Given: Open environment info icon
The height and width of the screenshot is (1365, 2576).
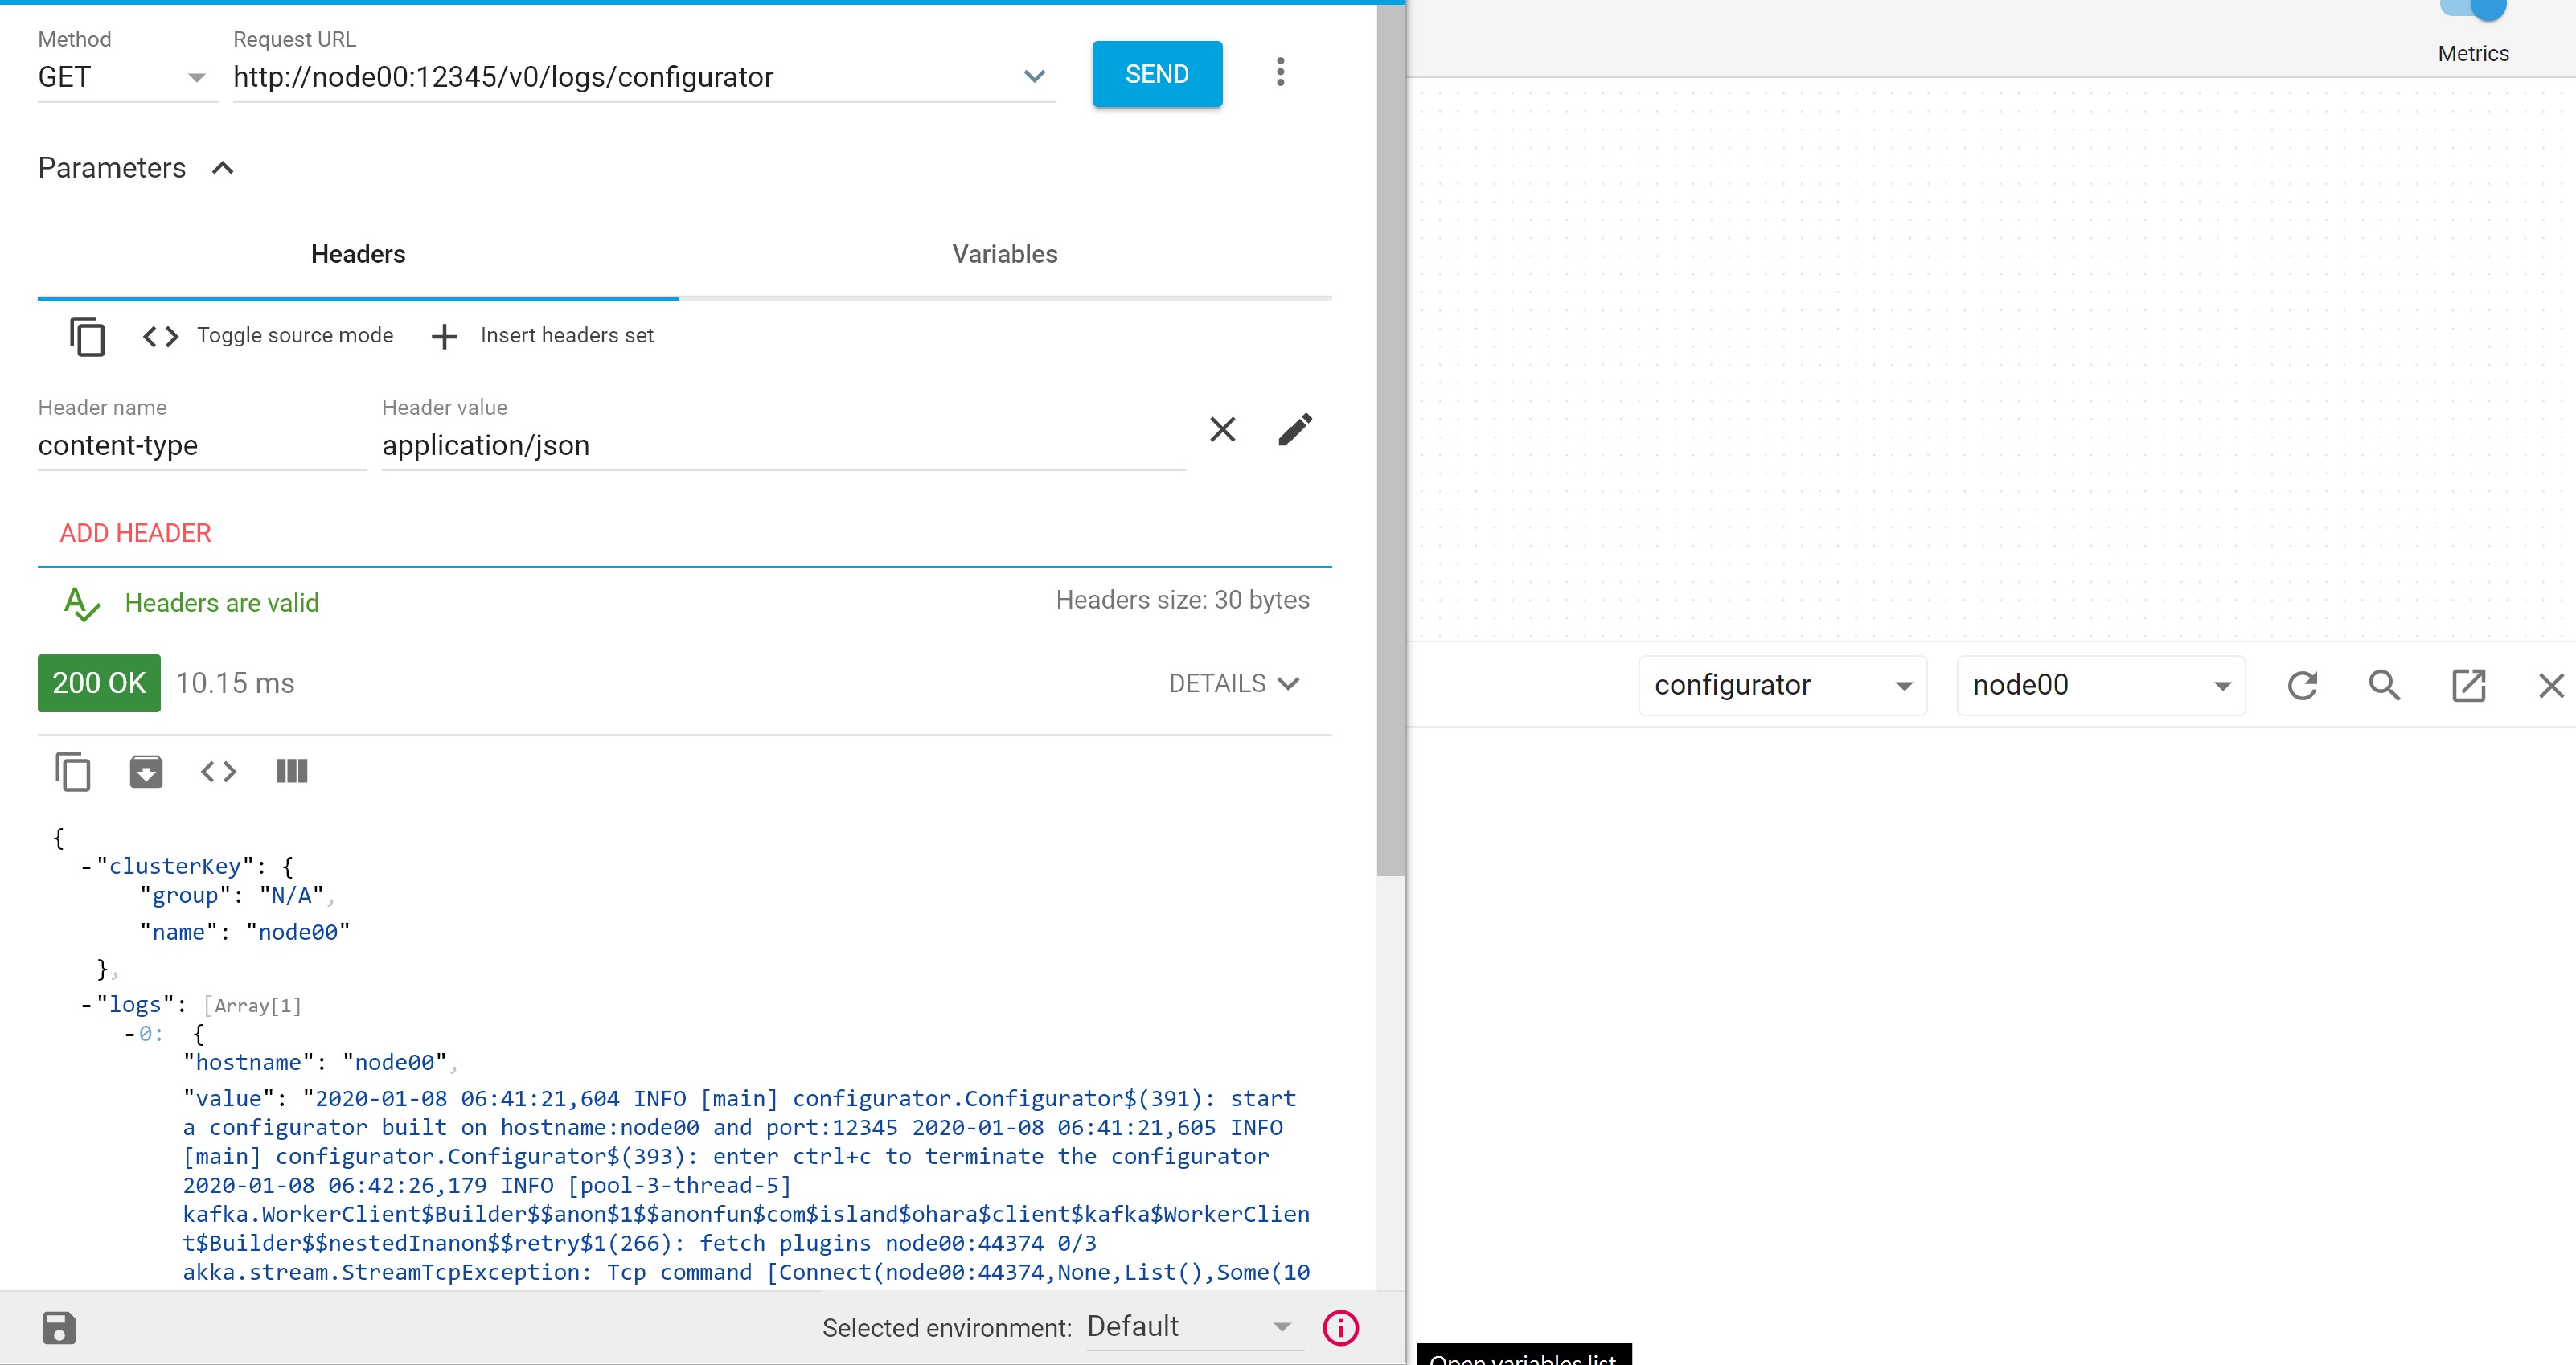Looking at the screenshot, I should coord(1340,1328).
